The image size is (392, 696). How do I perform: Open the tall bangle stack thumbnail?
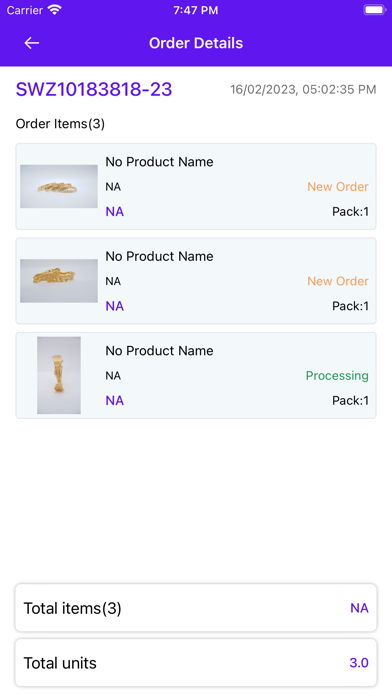pos(59,376)
